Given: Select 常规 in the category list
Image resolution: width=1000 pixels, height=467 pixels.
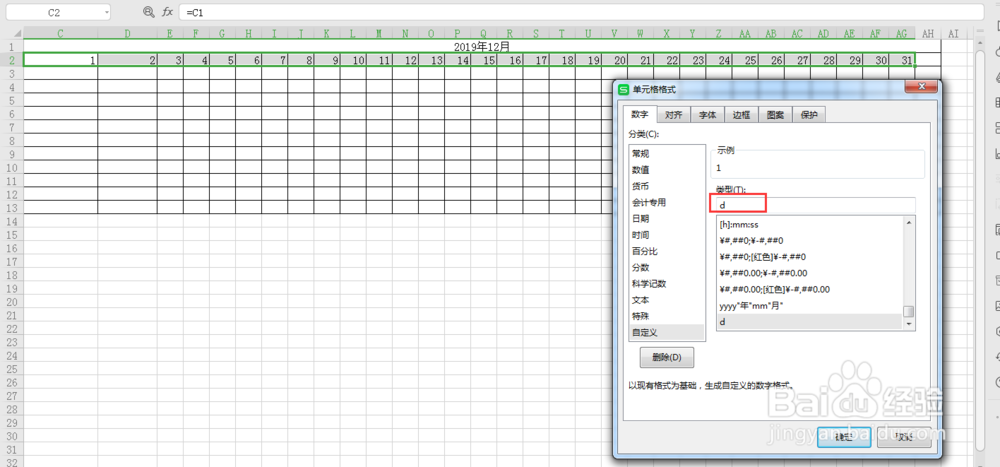Looking at the screenshot, I should click(x=666, y=154).
